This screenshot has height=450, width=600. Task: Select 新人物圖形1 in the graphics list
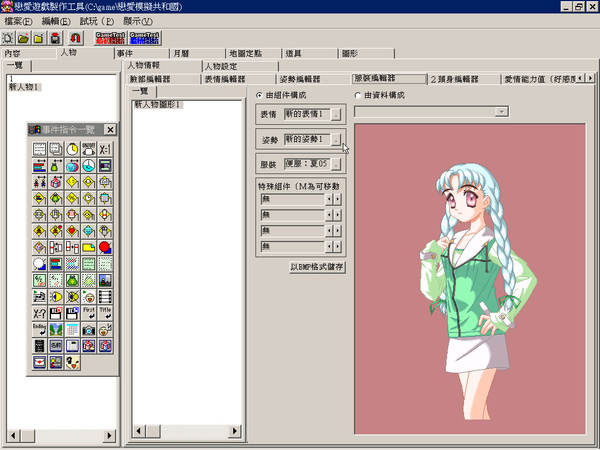point(157,104)
